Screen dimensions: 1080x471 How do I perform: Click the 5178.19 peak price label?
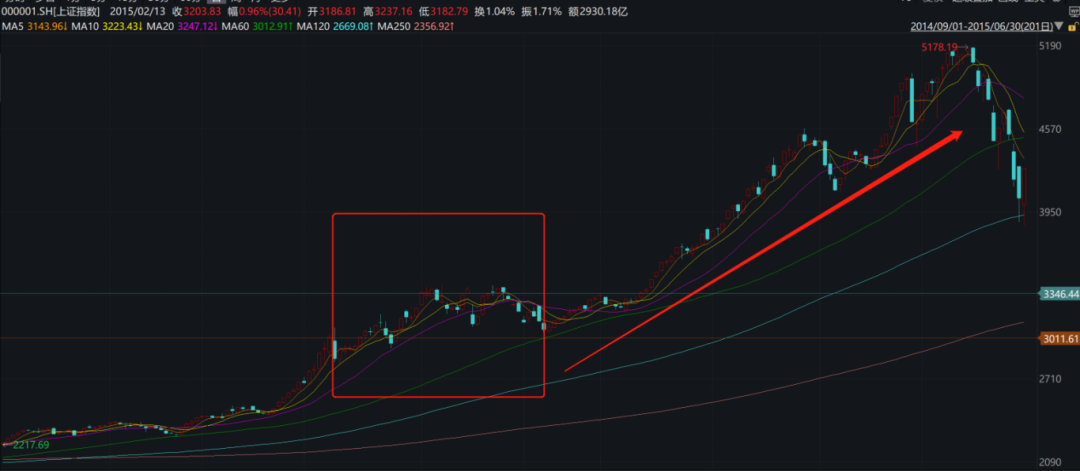pyautogui.click(x=939, y=47)
